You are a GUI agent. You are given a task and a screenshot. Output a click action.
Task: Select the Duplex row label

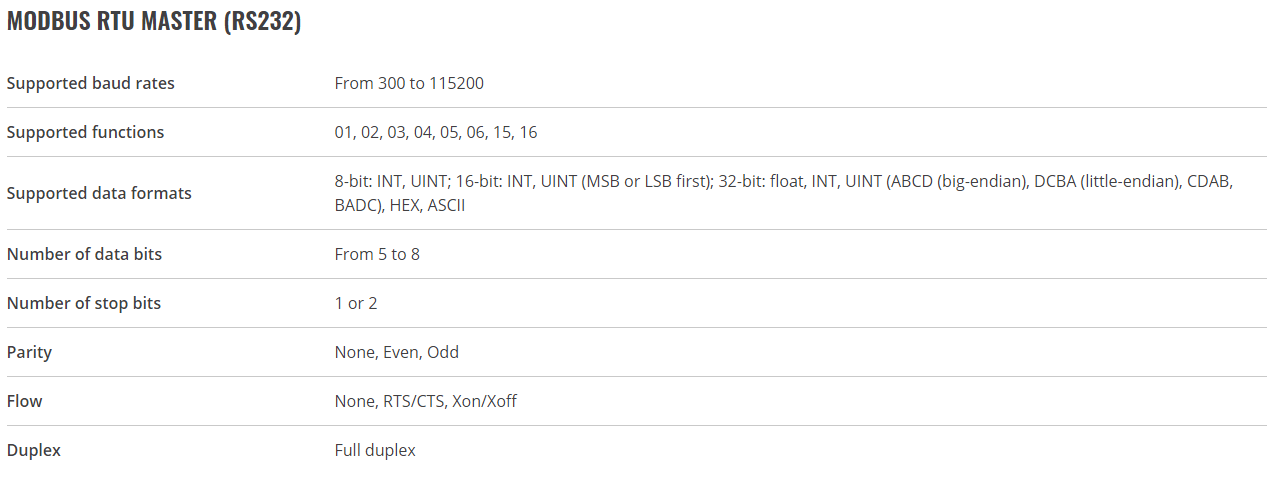34,450
